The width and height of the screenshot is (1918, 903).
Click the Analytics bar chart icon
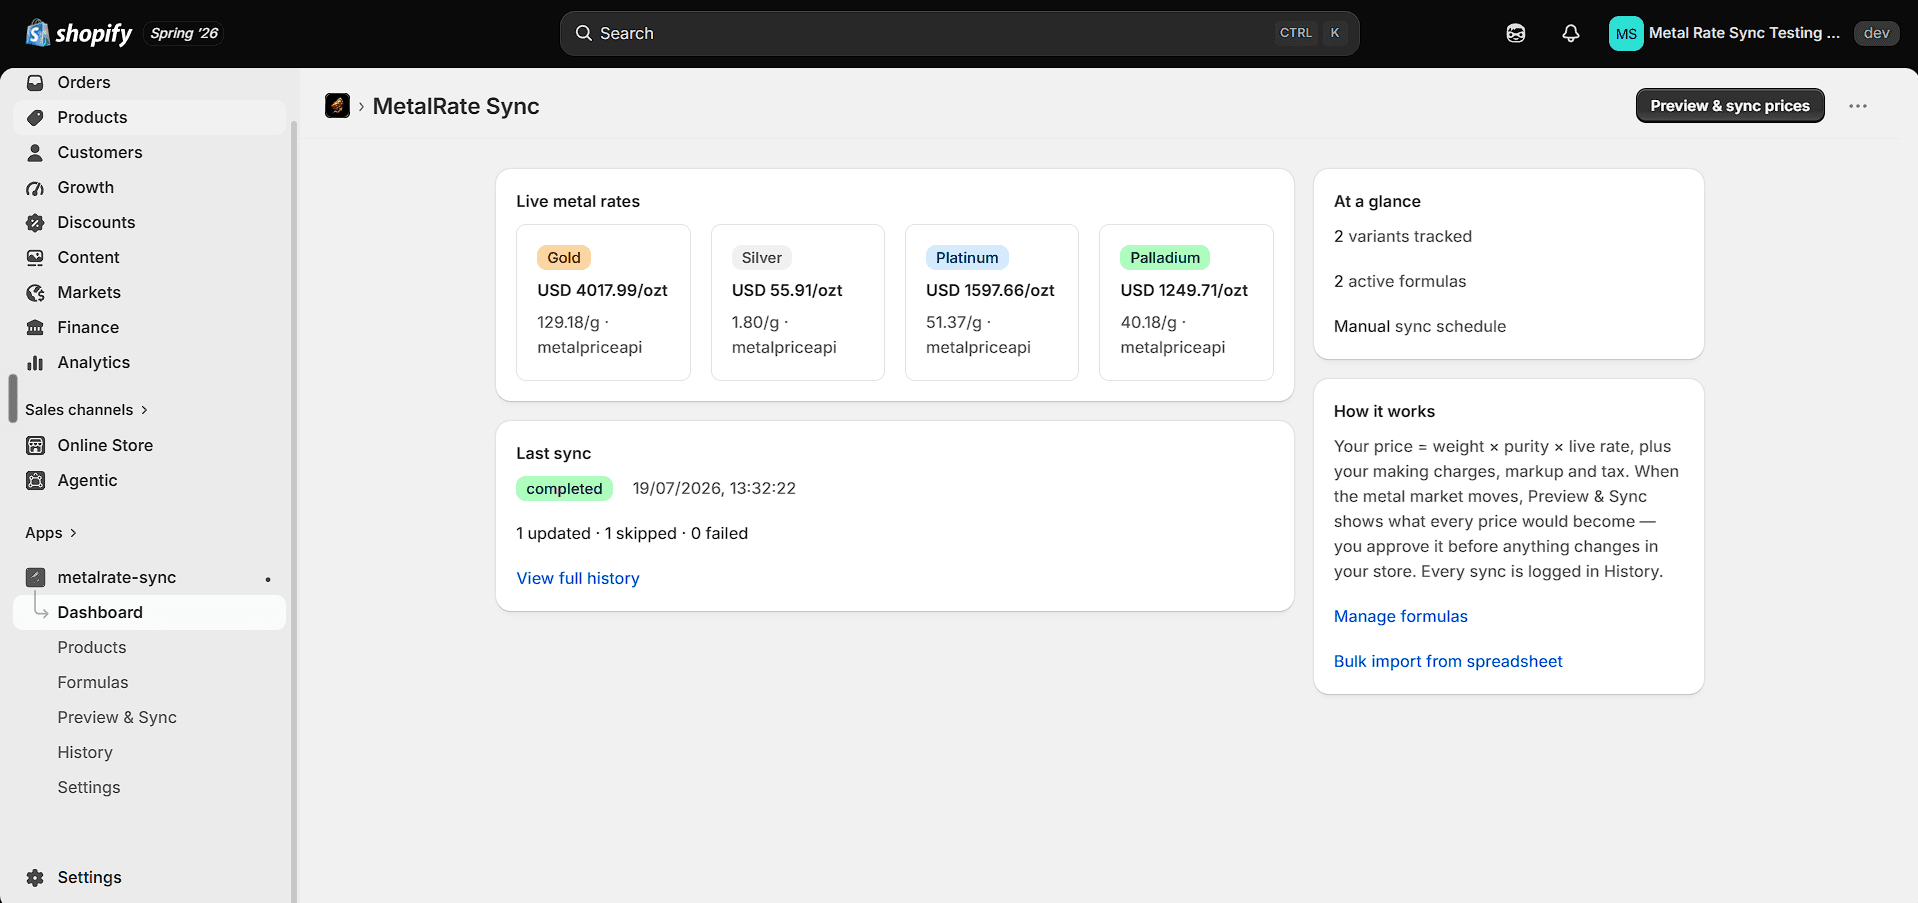35,362
